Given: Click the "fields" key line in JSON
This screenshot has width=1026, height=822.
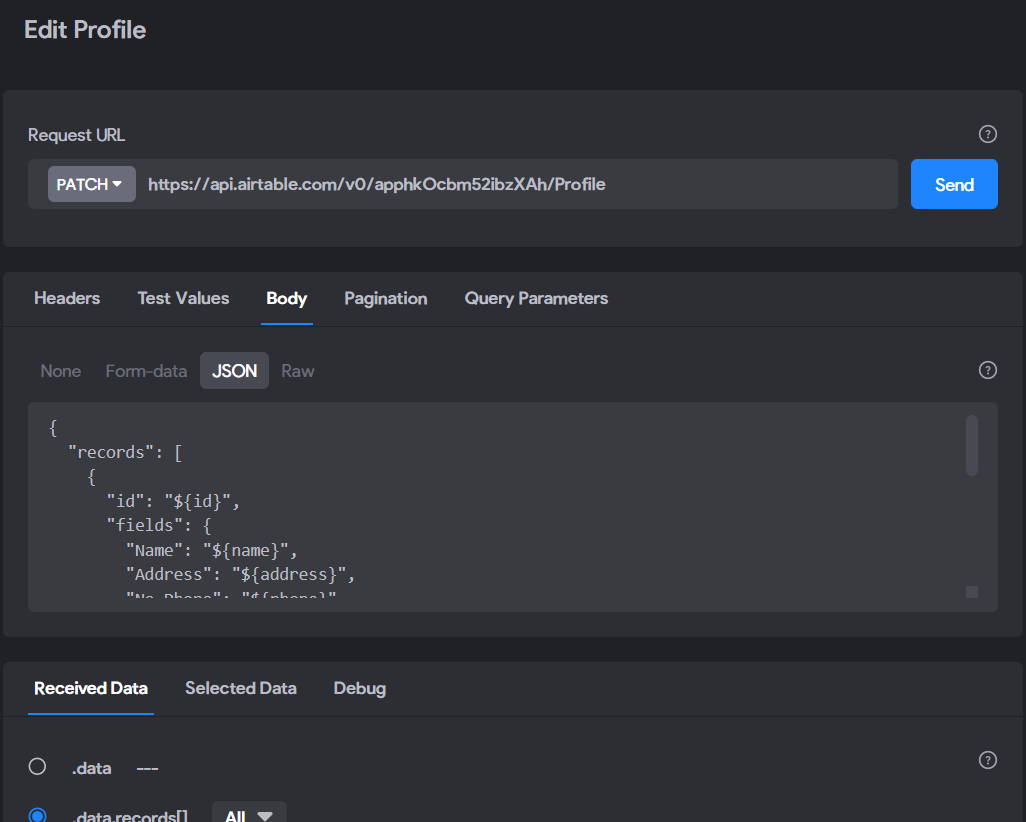Looking at the screenshot, I should 159,526.
